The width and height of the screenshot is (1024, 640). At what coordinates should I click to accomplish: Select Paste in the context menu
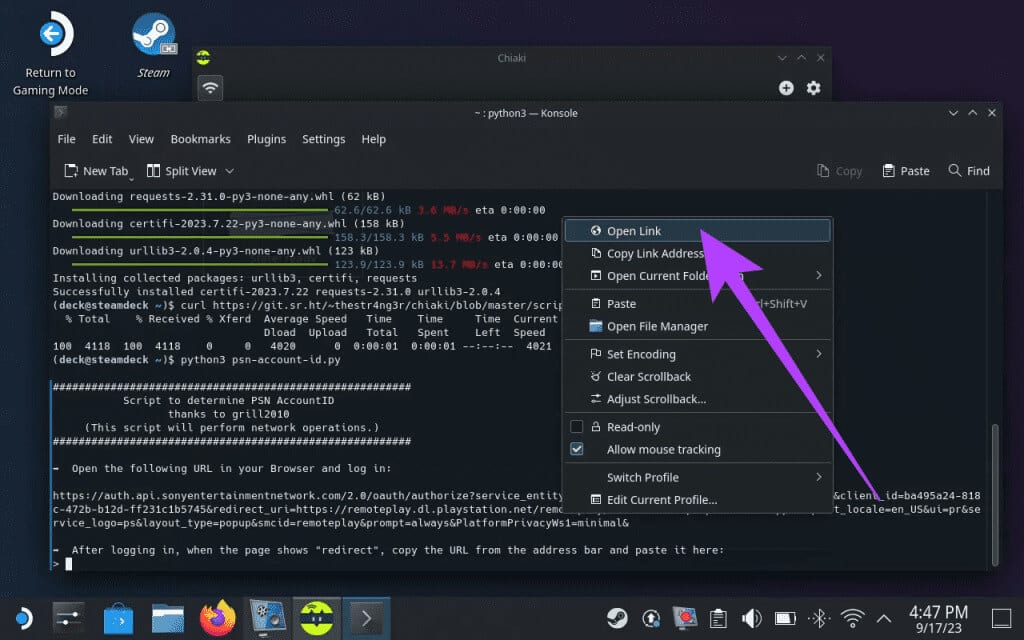(697, 304)
